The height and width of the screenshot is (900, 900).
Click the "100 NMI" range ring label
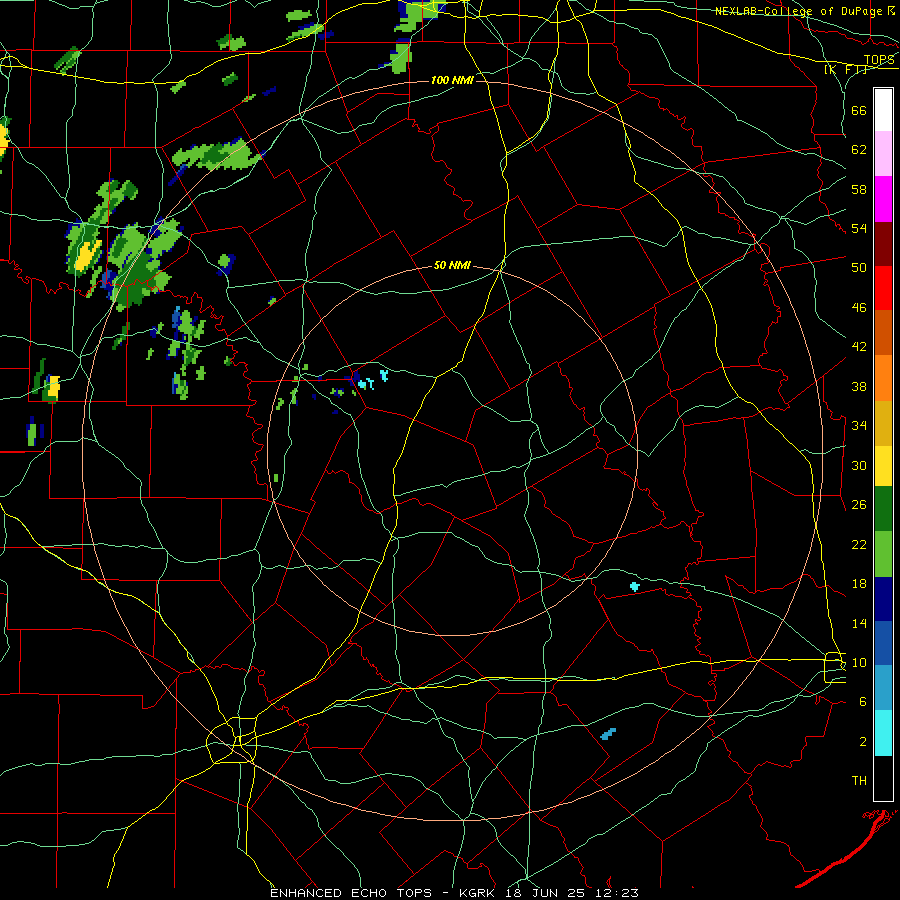click(x=452, y=80)
